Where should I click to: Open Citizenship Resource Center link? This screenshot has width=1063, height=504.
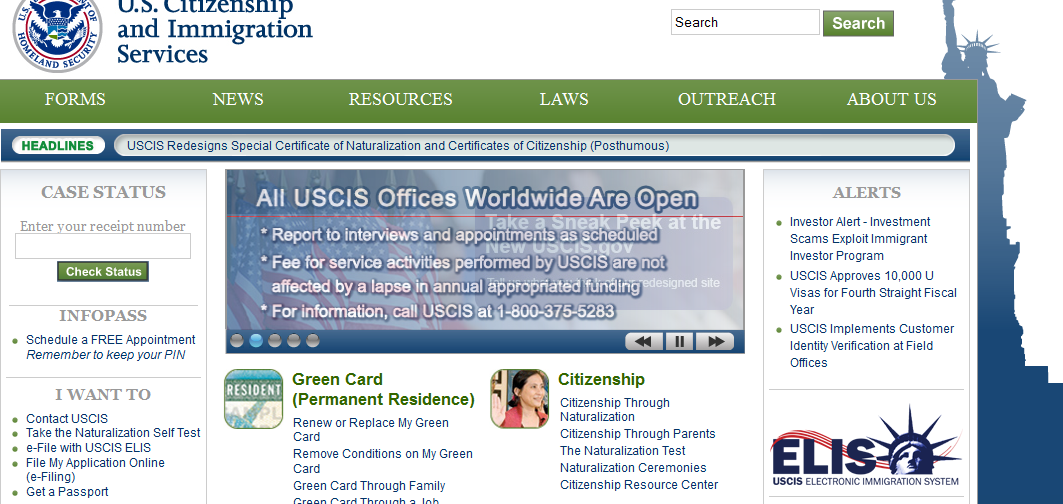pyautogui.click(x=639, y=484)
